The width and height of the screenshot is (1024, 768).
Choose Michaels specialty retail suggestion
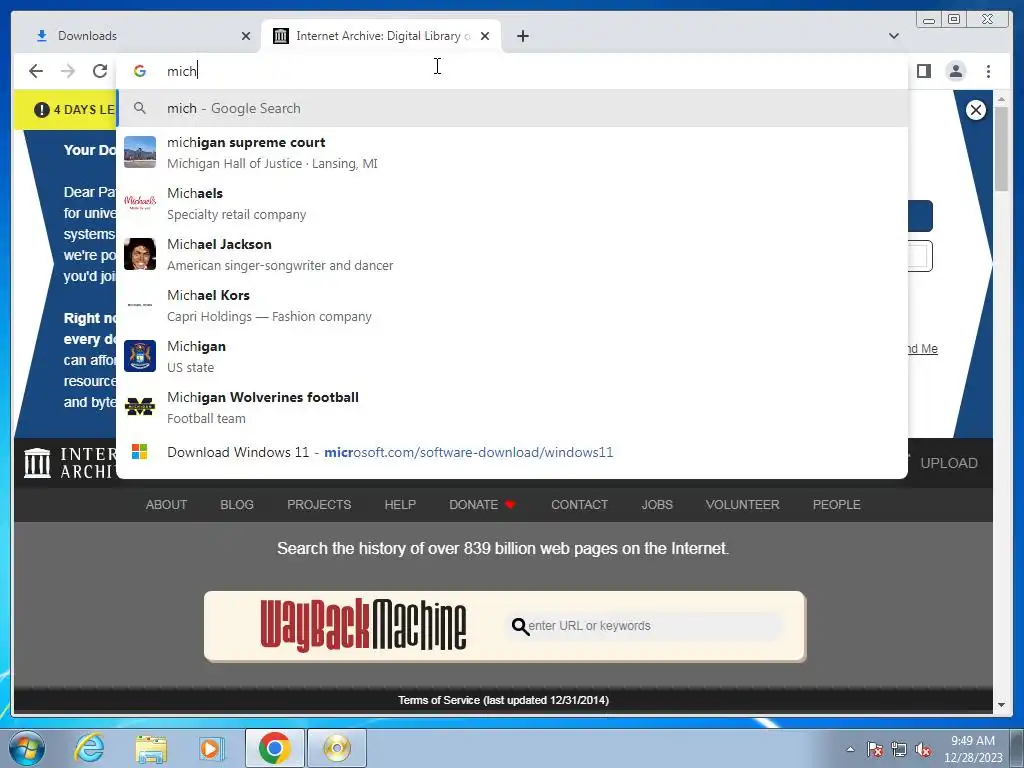click(x=512, y=203)
